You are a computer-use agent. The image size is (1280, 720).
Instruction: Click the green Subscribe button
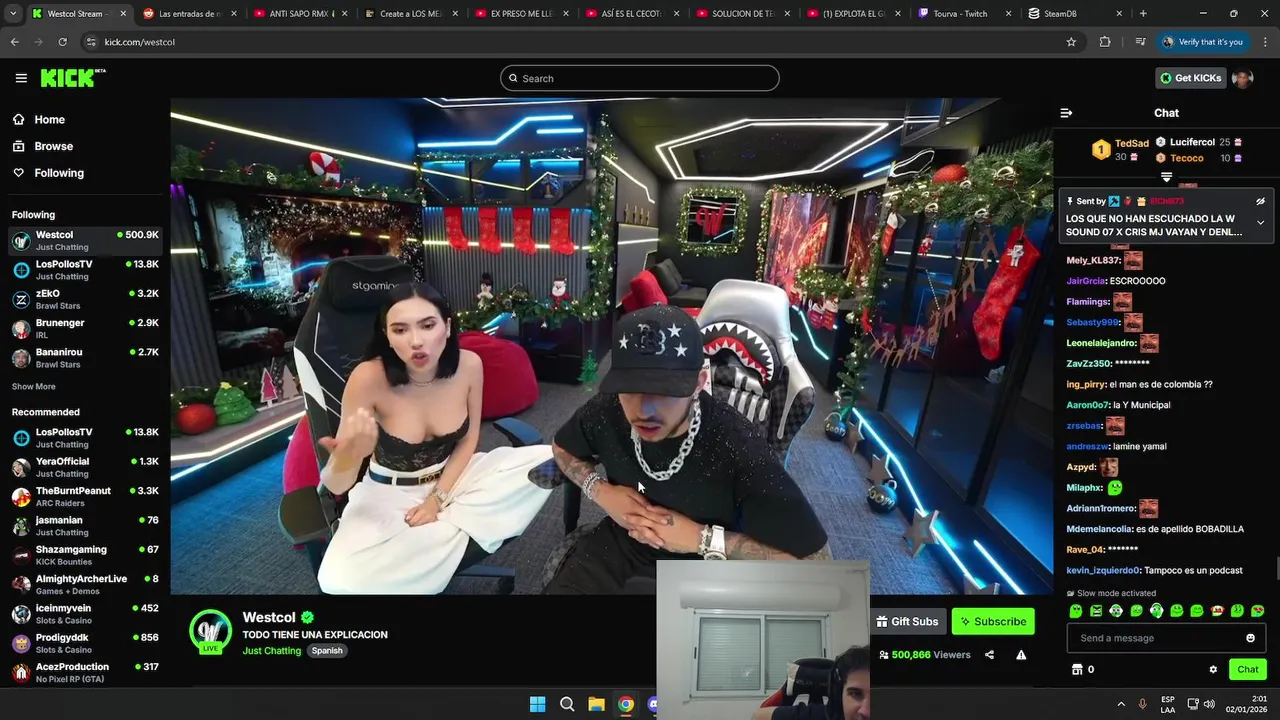[x=993, y=621]
